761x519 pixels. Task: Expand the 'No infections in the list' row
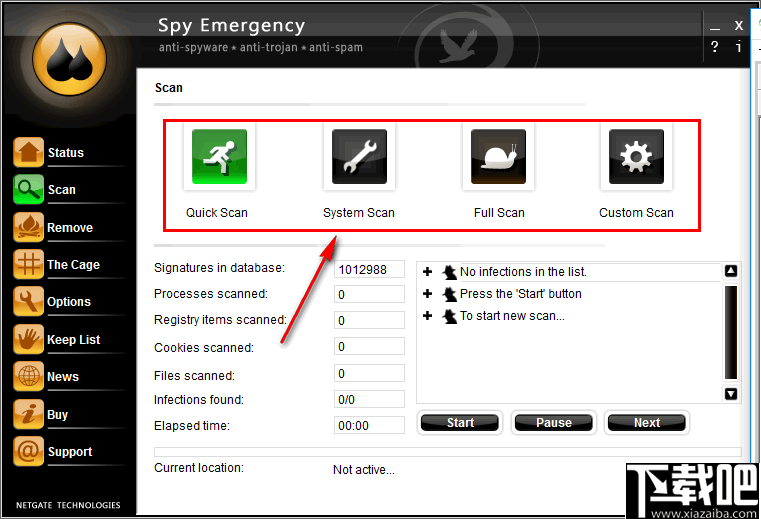pos(428,271)
